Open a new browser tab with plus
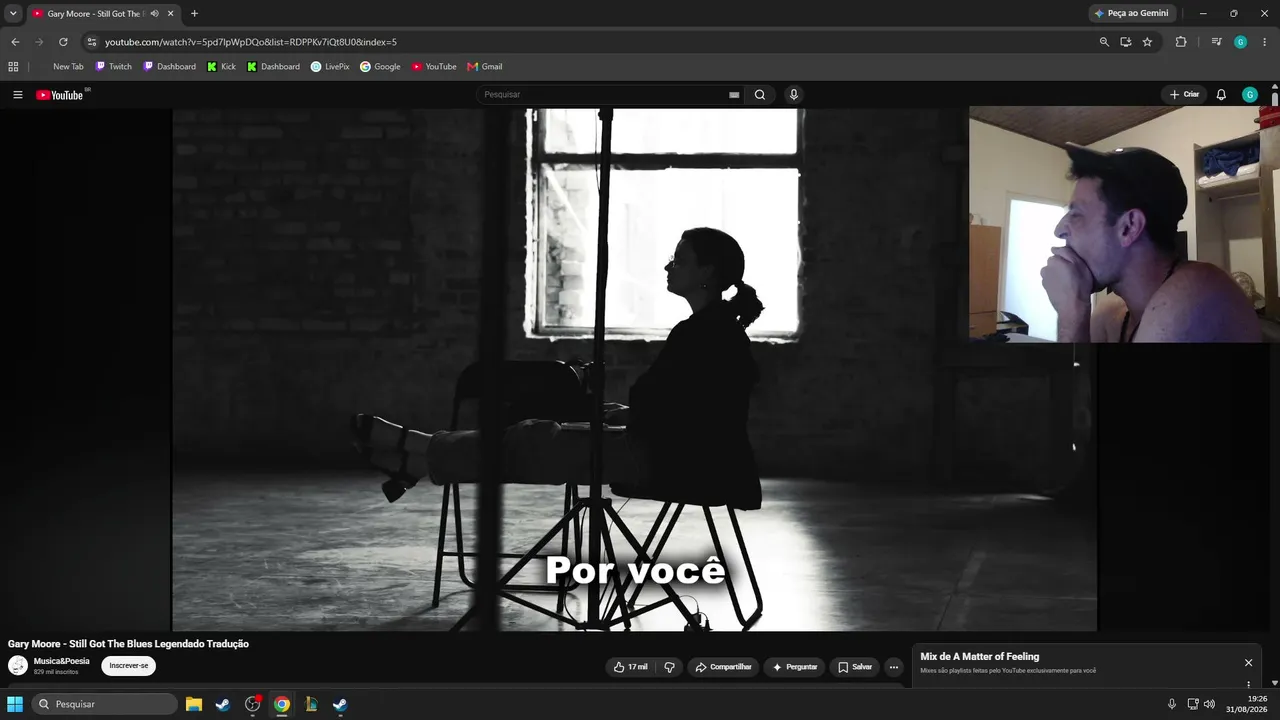The height and width of the screenshot is (720, 1280). click(194, 14)
